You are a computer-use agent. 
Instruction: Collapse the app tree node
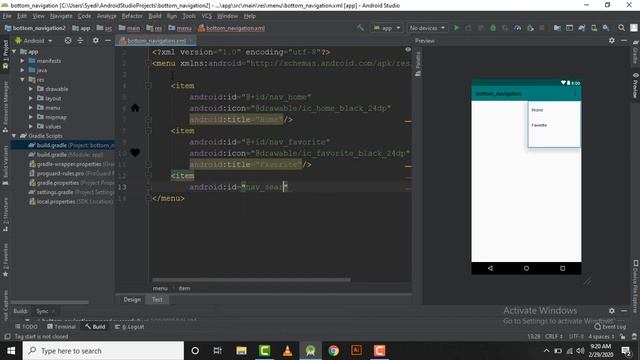[x=15, y=52]
